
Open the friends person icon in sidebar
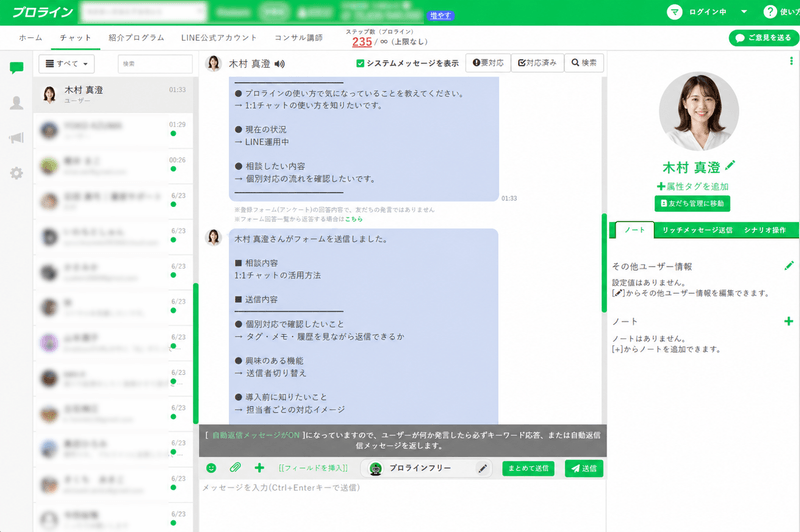[x=16, y=103]
